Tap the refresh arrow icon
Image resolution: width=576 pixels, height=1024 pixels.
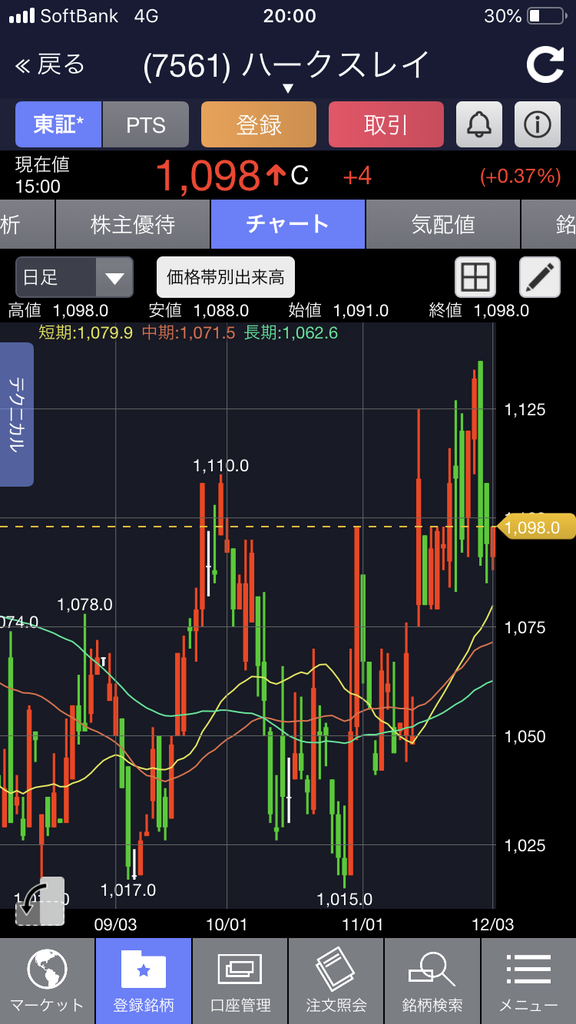[x=545, y=65]
